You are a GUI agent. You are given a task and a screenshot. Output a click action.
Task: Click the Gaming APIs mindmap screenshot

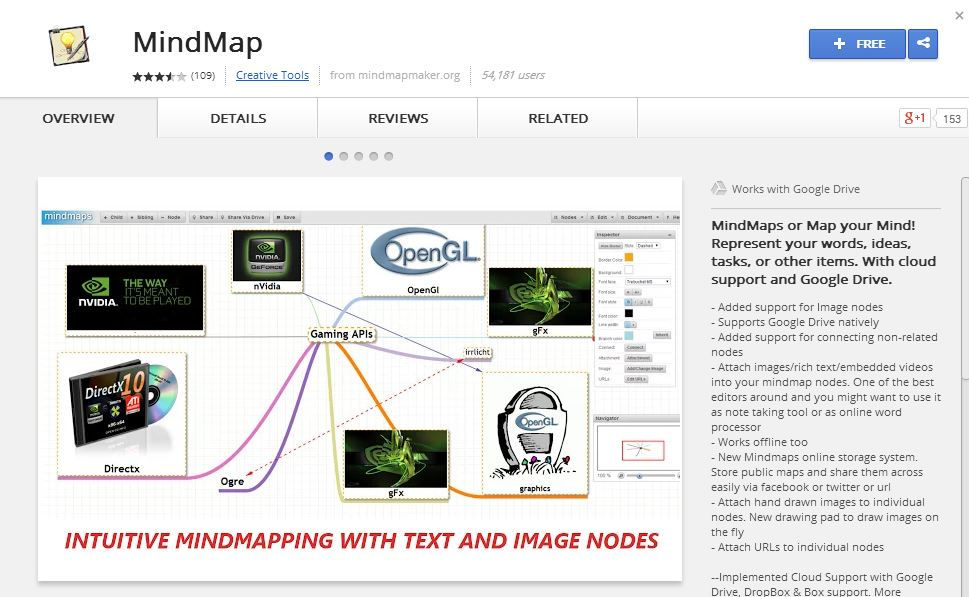coord(360,379)
